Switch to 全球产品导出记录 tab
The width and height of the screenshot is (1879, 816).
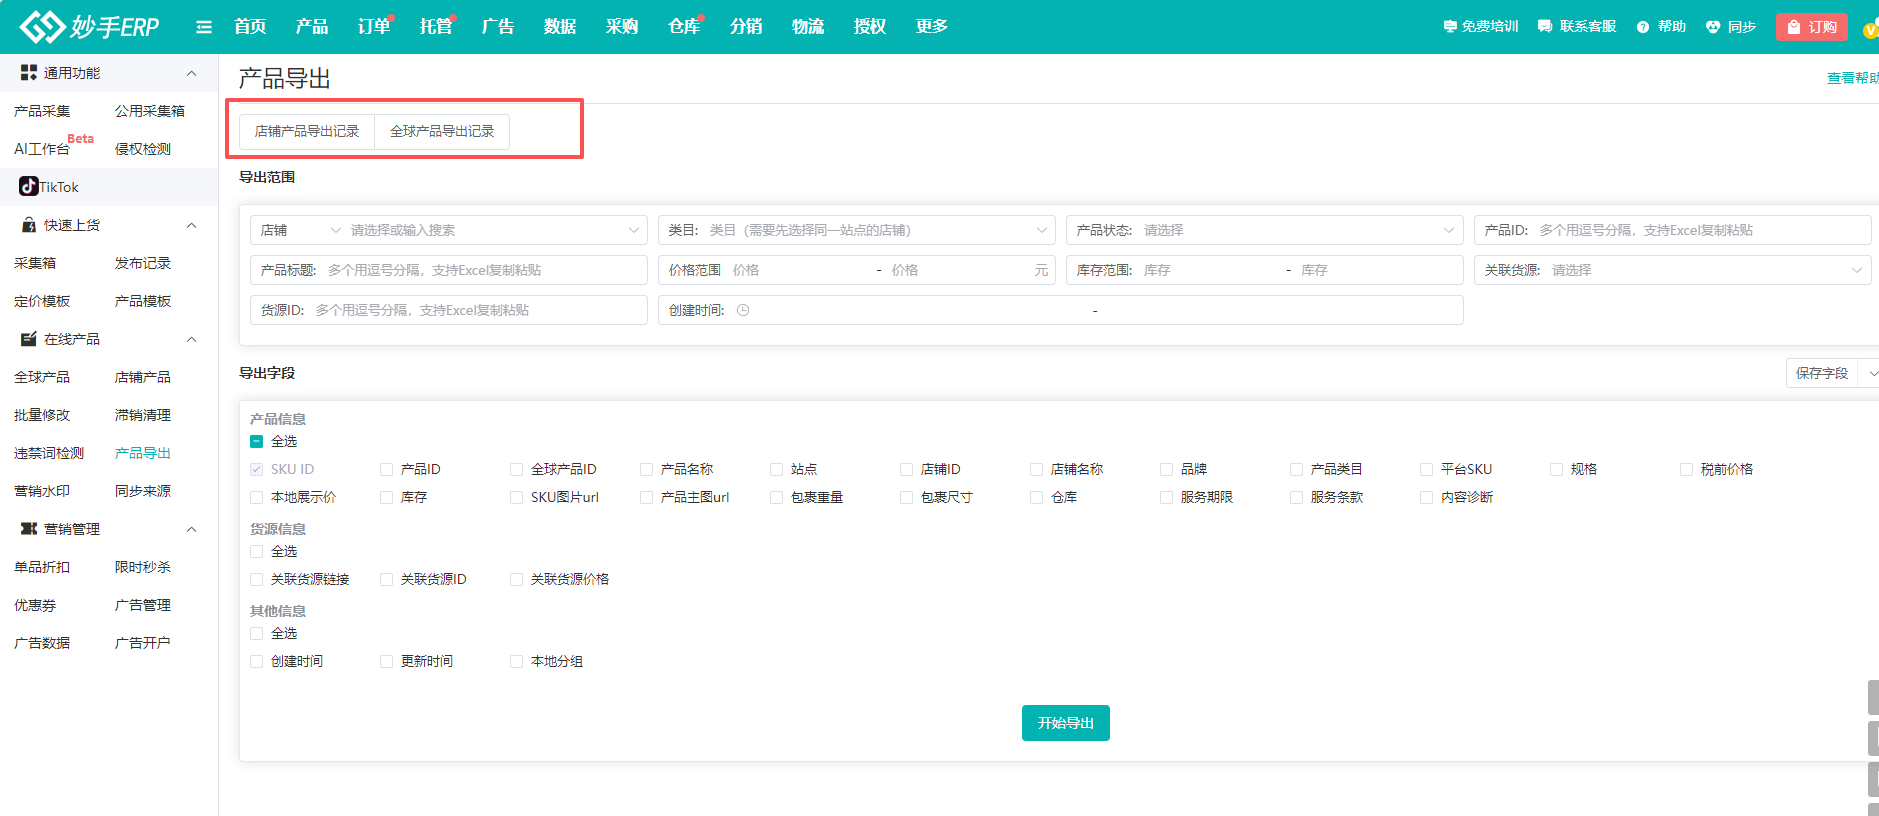point(442,131)
